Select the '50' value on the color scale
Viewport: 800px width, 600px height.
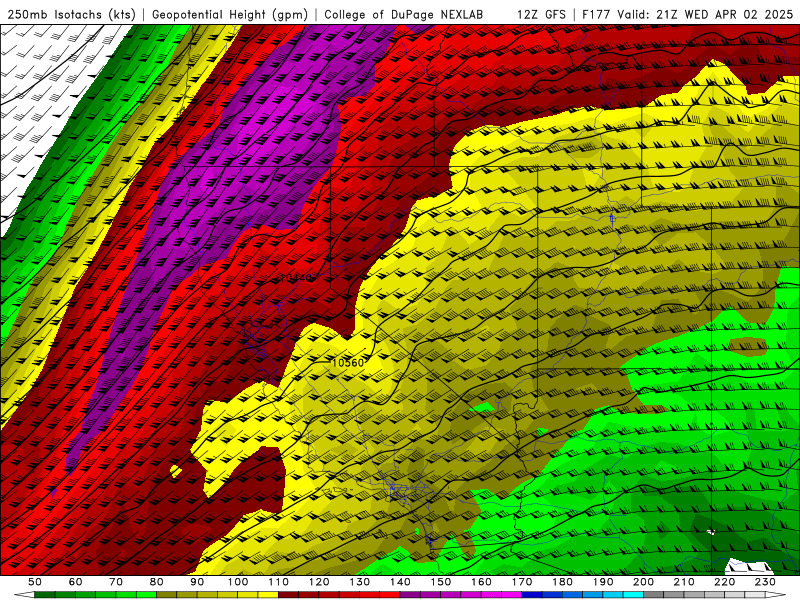(x=35, y=582)
